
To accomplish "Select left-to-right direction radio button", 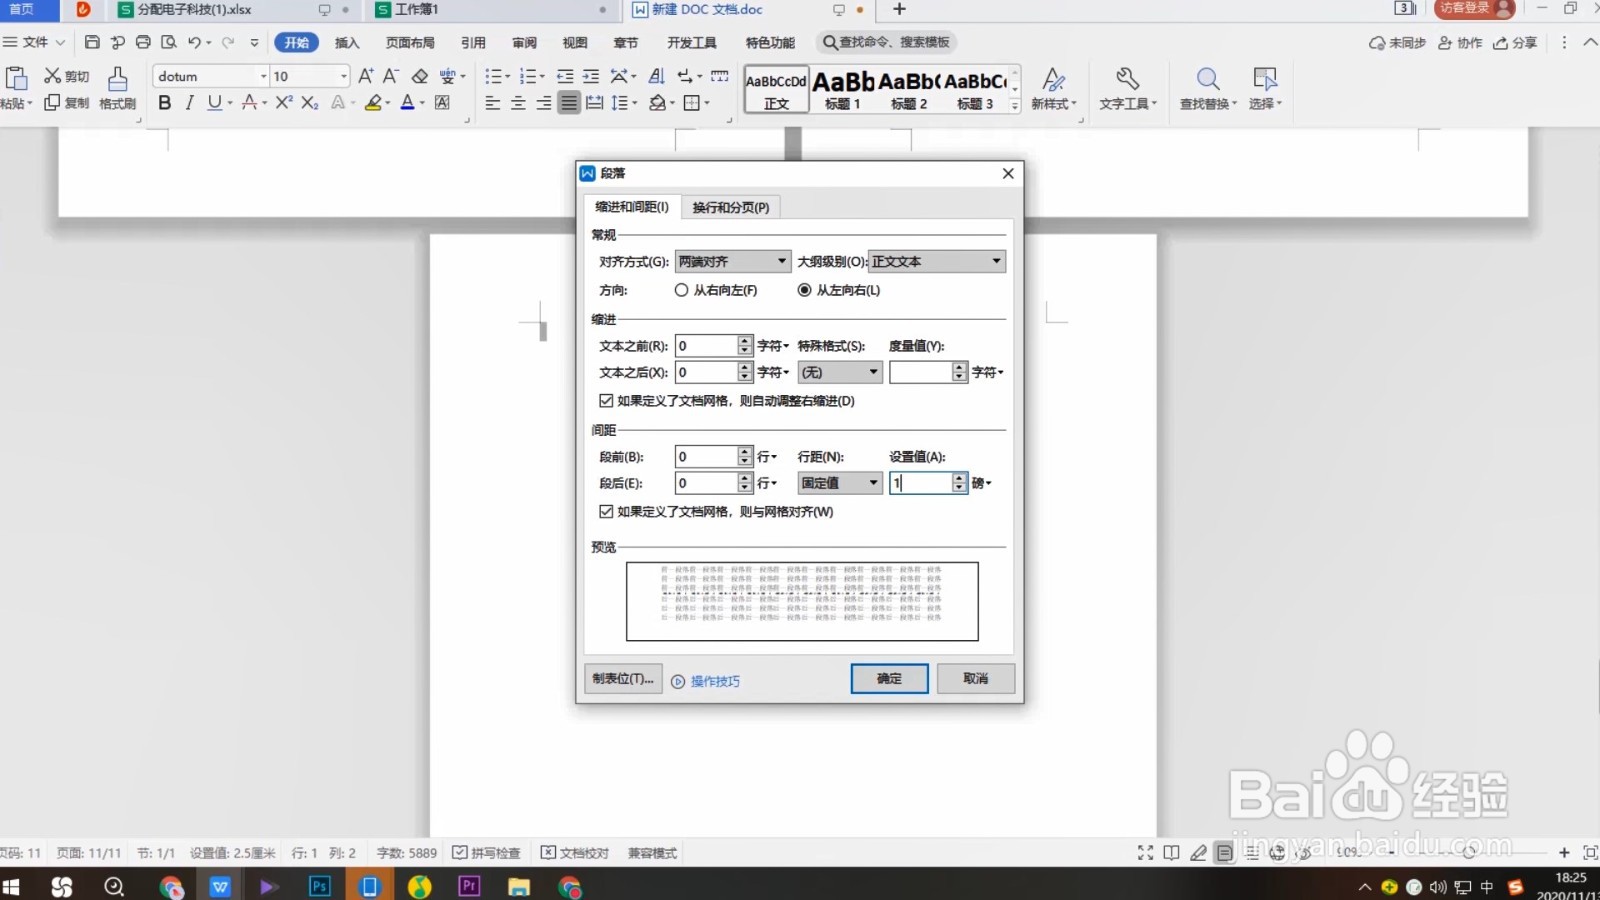I will click(x=804, y=290).
